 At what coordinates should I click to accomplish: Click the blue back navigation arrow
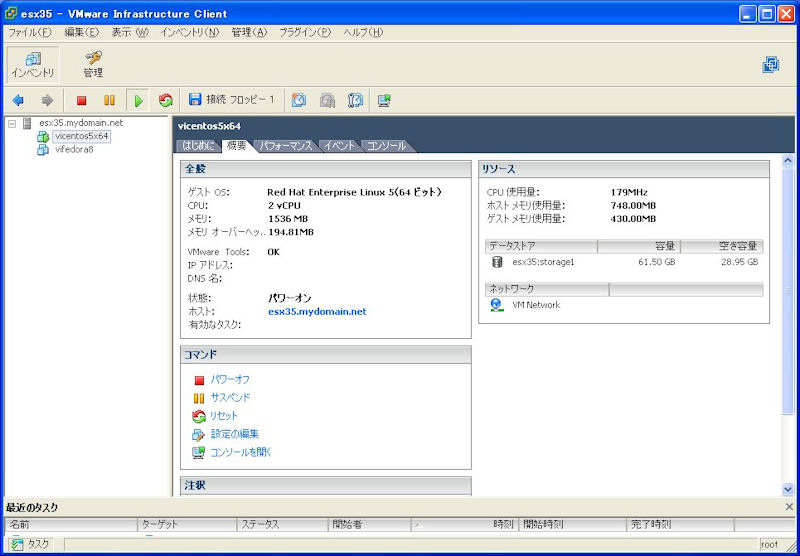(18, 100)
